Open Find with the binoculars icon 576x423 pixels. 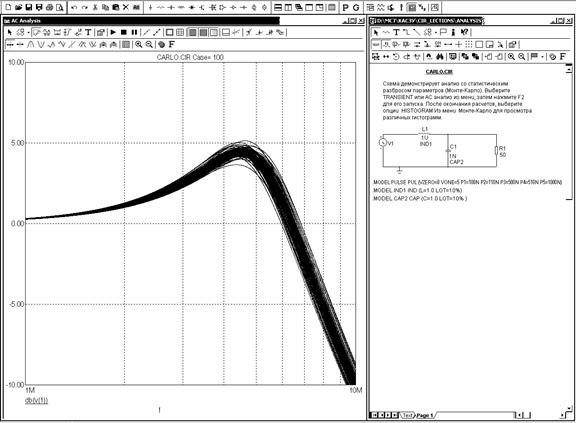coord(440,57)
